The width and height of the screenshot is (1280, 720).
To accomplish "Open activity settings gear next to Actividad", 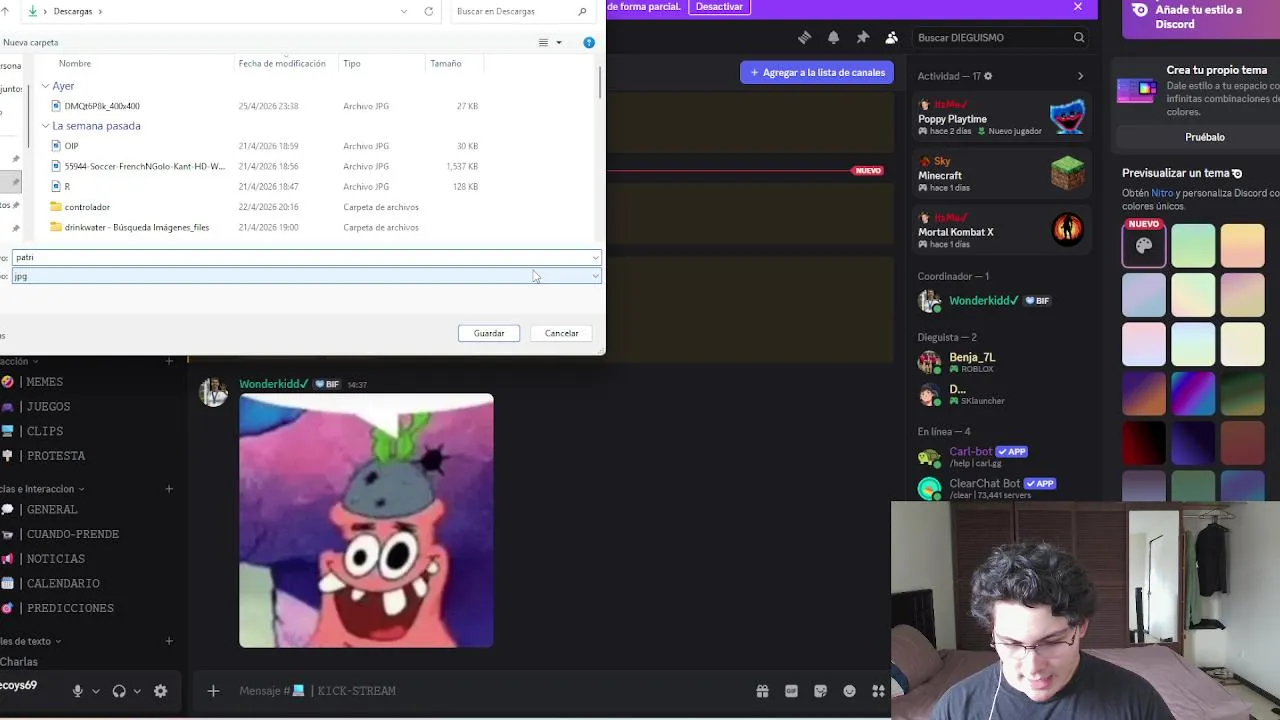I will tap(989, 76).
